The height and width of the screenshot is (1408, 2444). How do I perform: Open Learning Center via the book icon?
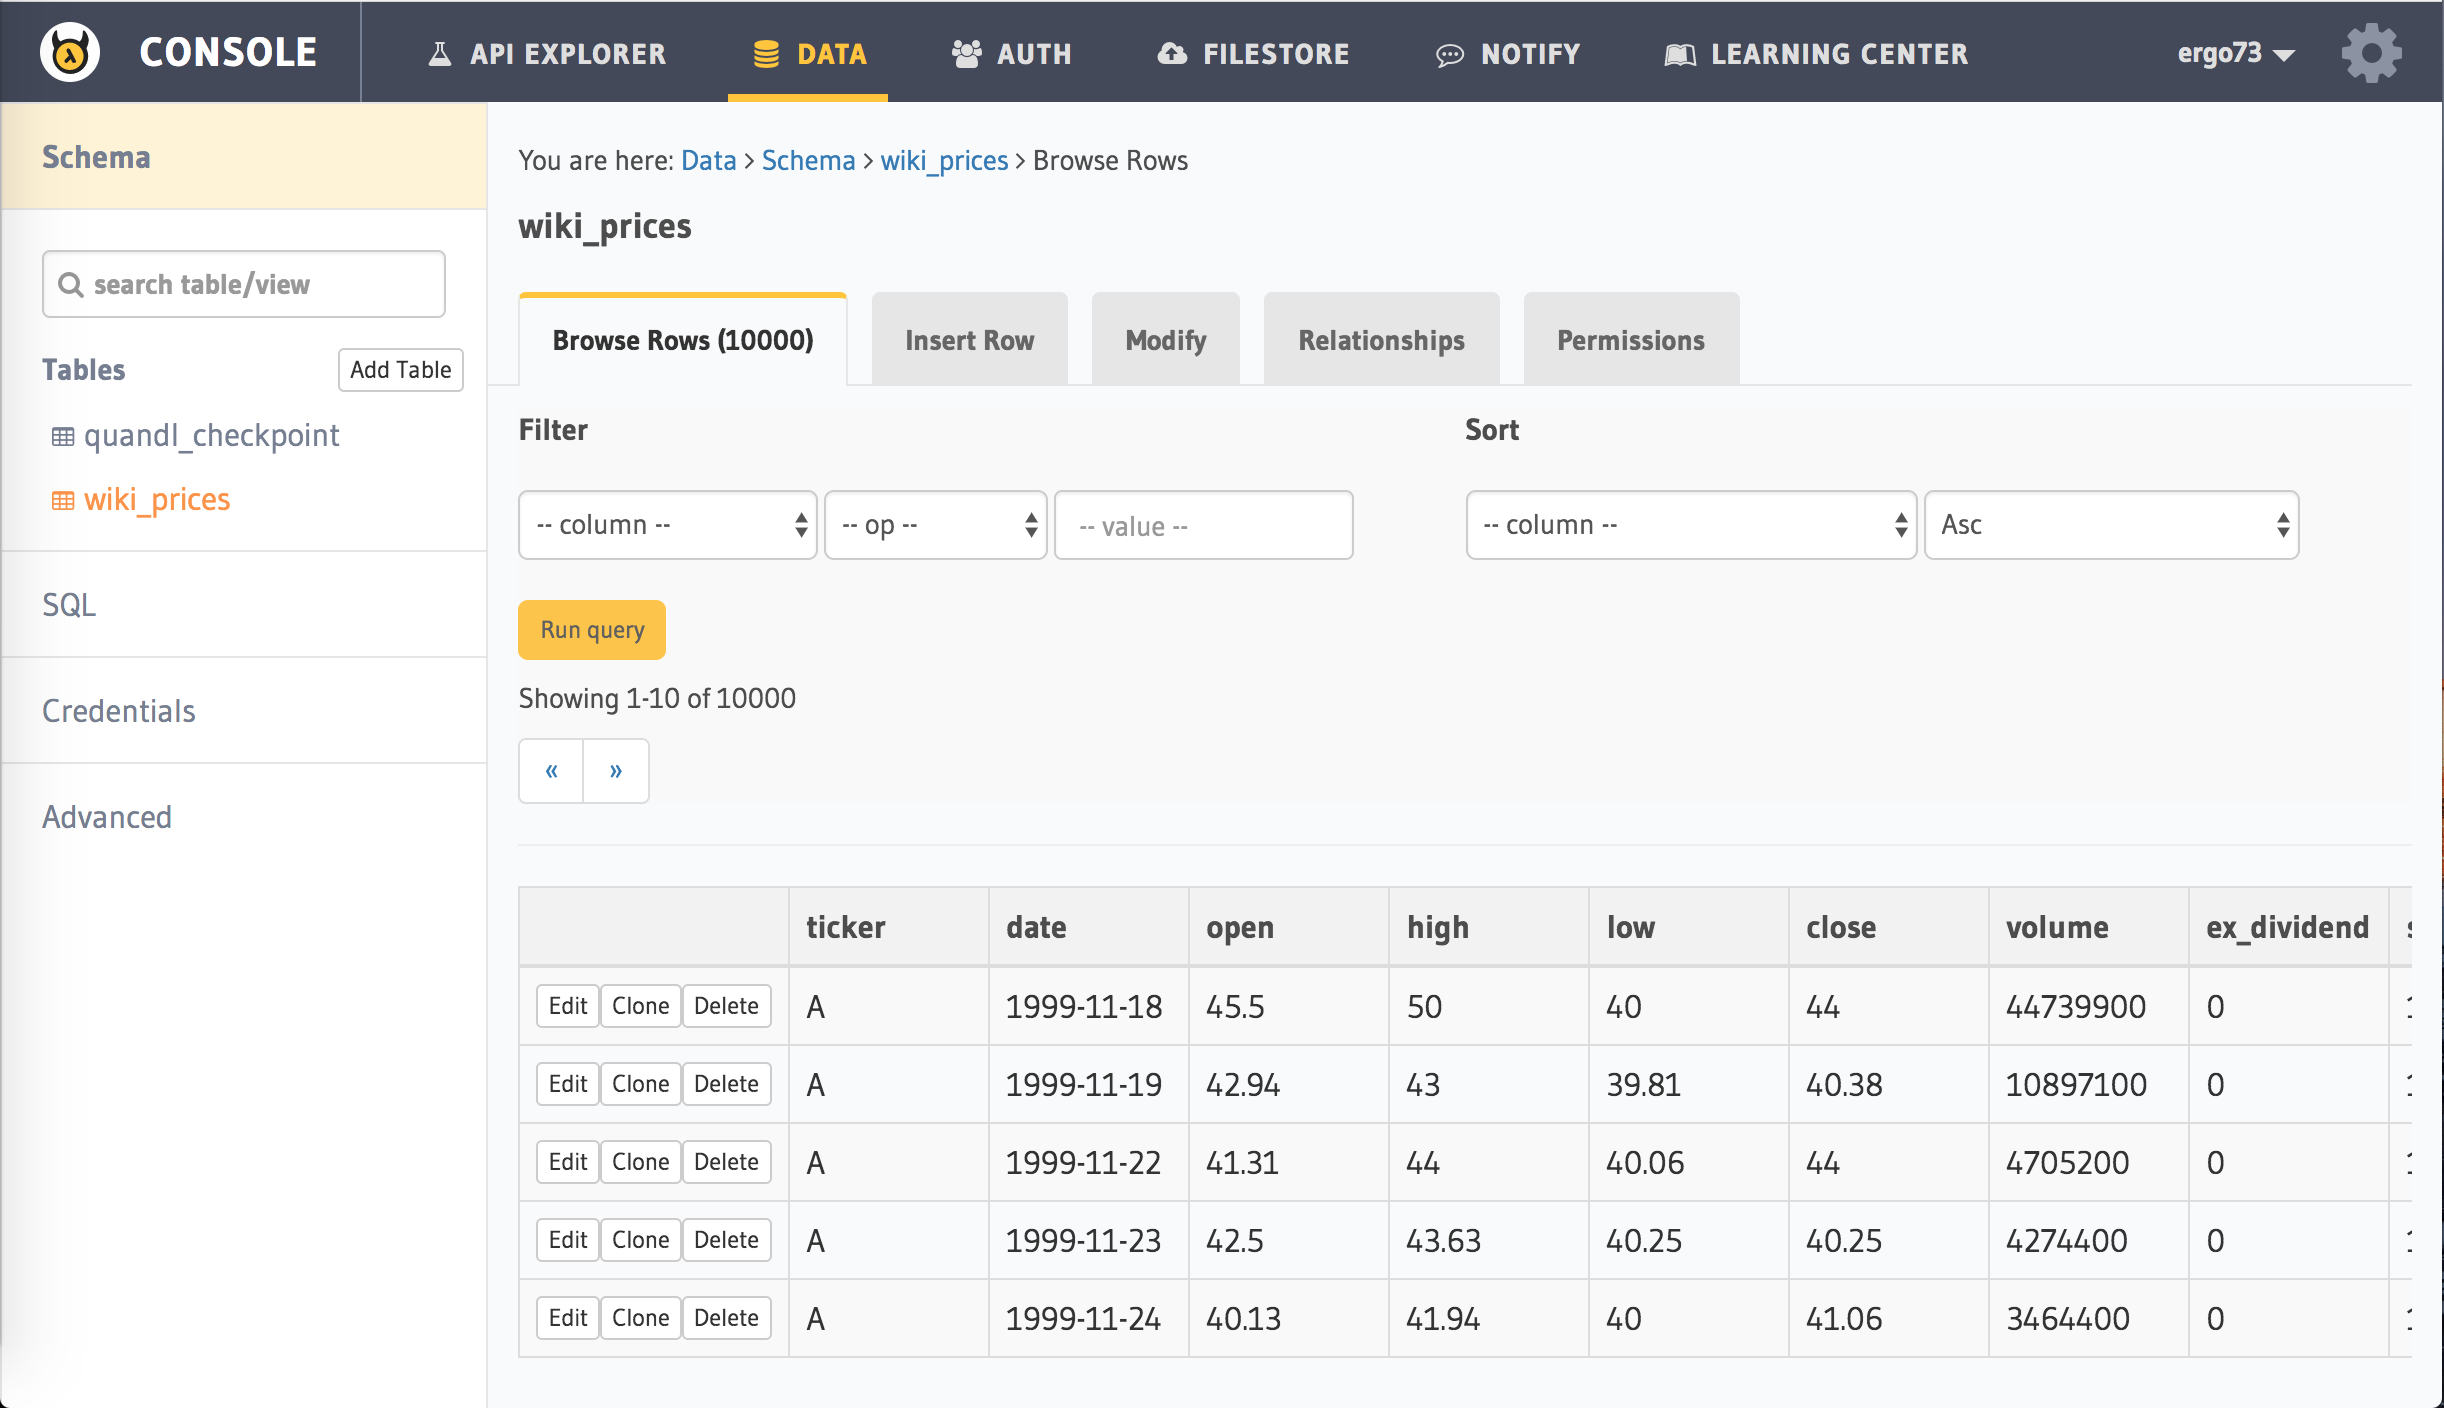[1679, 54]
